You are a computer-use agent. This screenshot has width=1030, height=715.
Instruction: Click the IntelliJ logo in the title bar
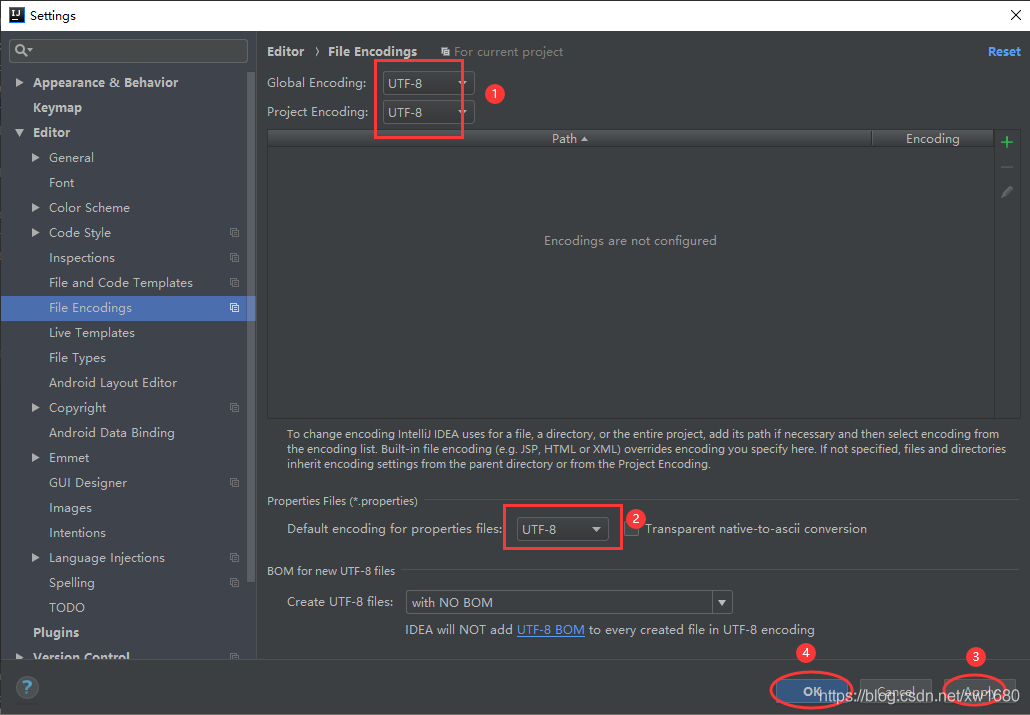pyautogui.click(x=16, y=15)
